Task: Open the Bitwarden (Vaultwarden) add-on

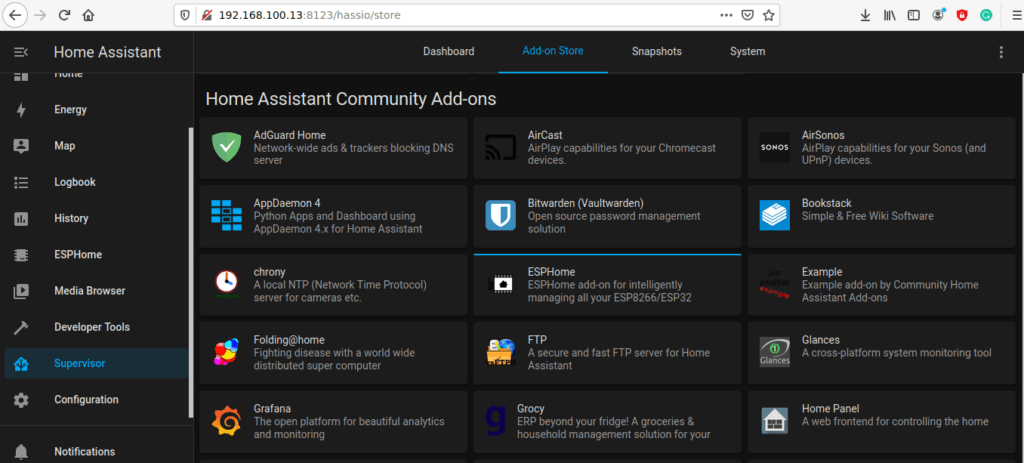Action: pyautogui.click(x=607, y=216)
